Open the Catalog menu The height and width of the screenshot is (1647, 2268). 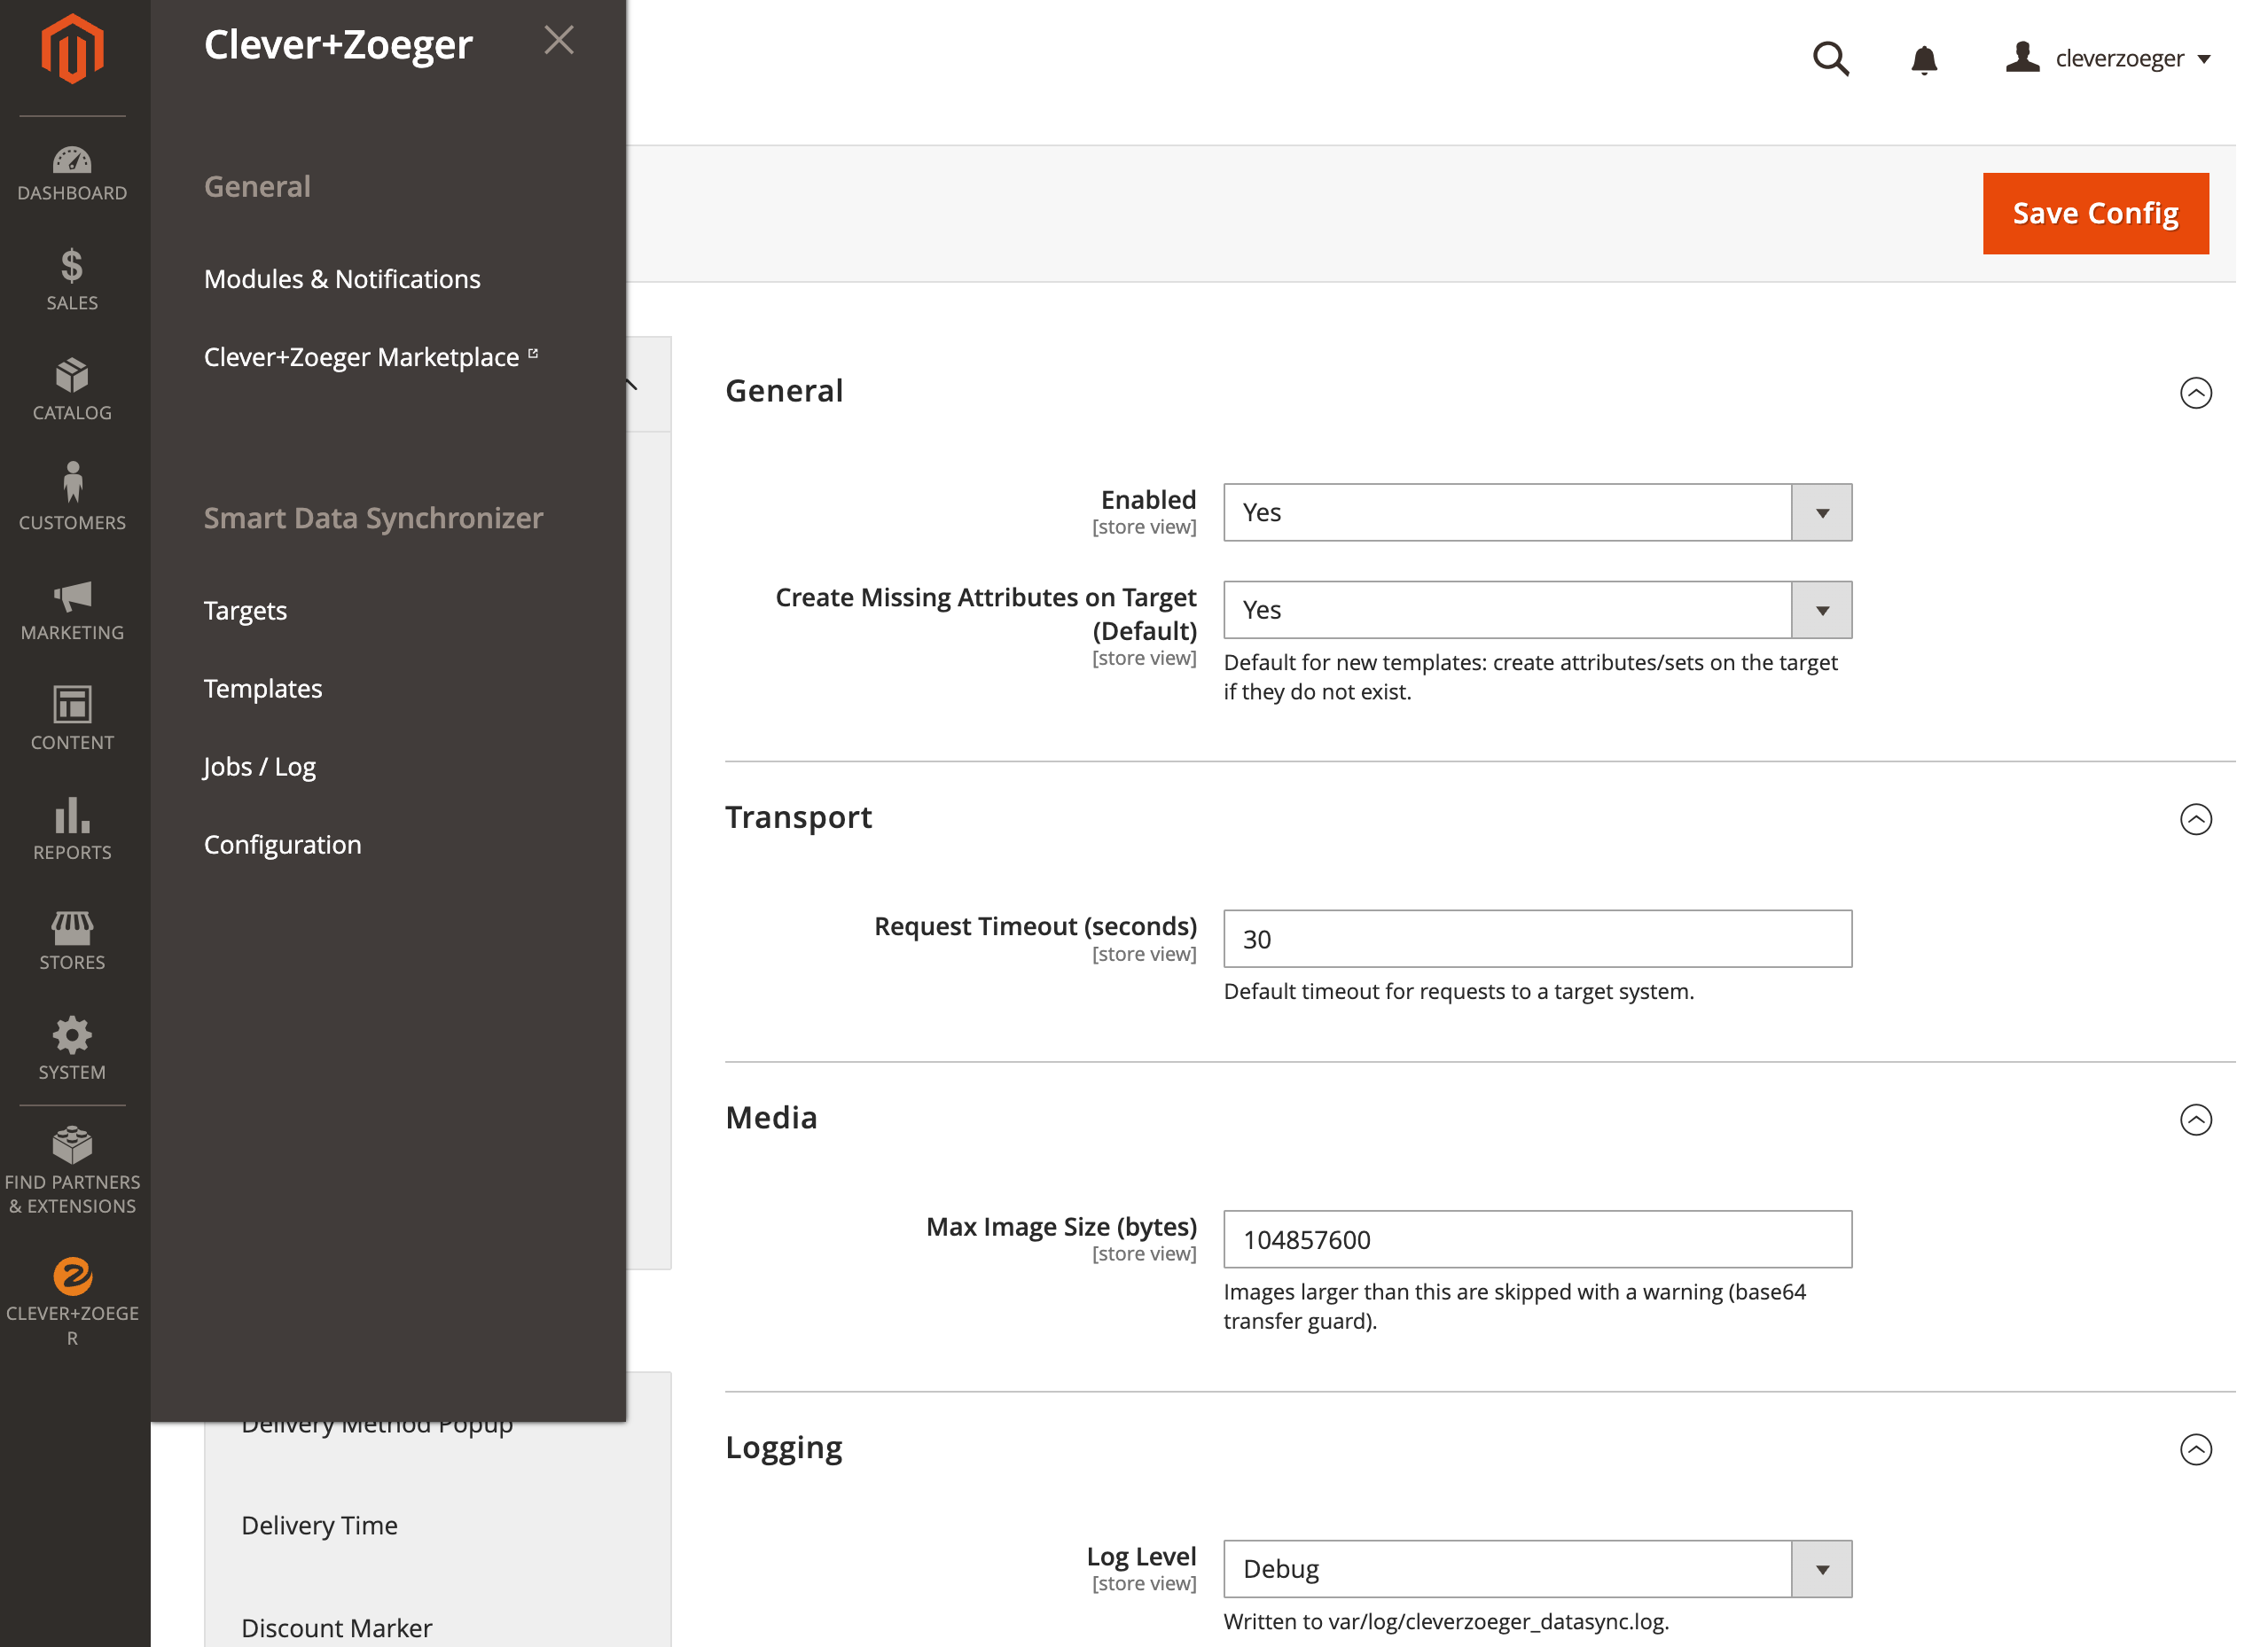tap(72, 390)
